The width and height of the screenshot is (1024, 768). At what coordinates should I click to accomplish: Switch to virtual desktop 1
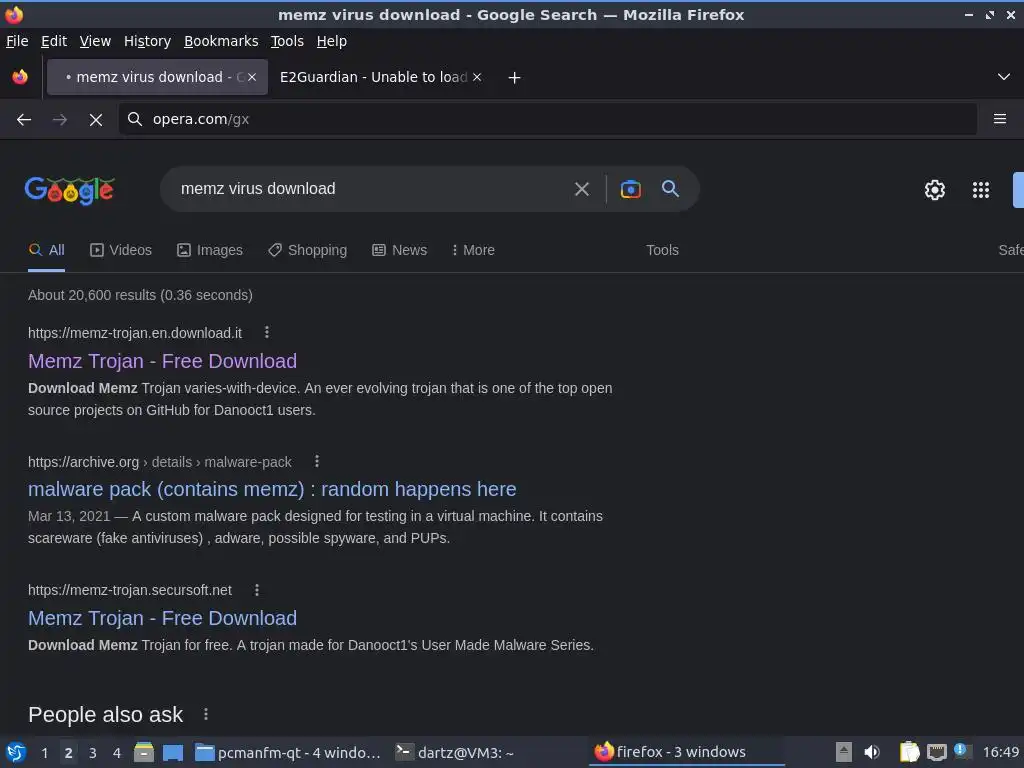click(x=44, y=752)
